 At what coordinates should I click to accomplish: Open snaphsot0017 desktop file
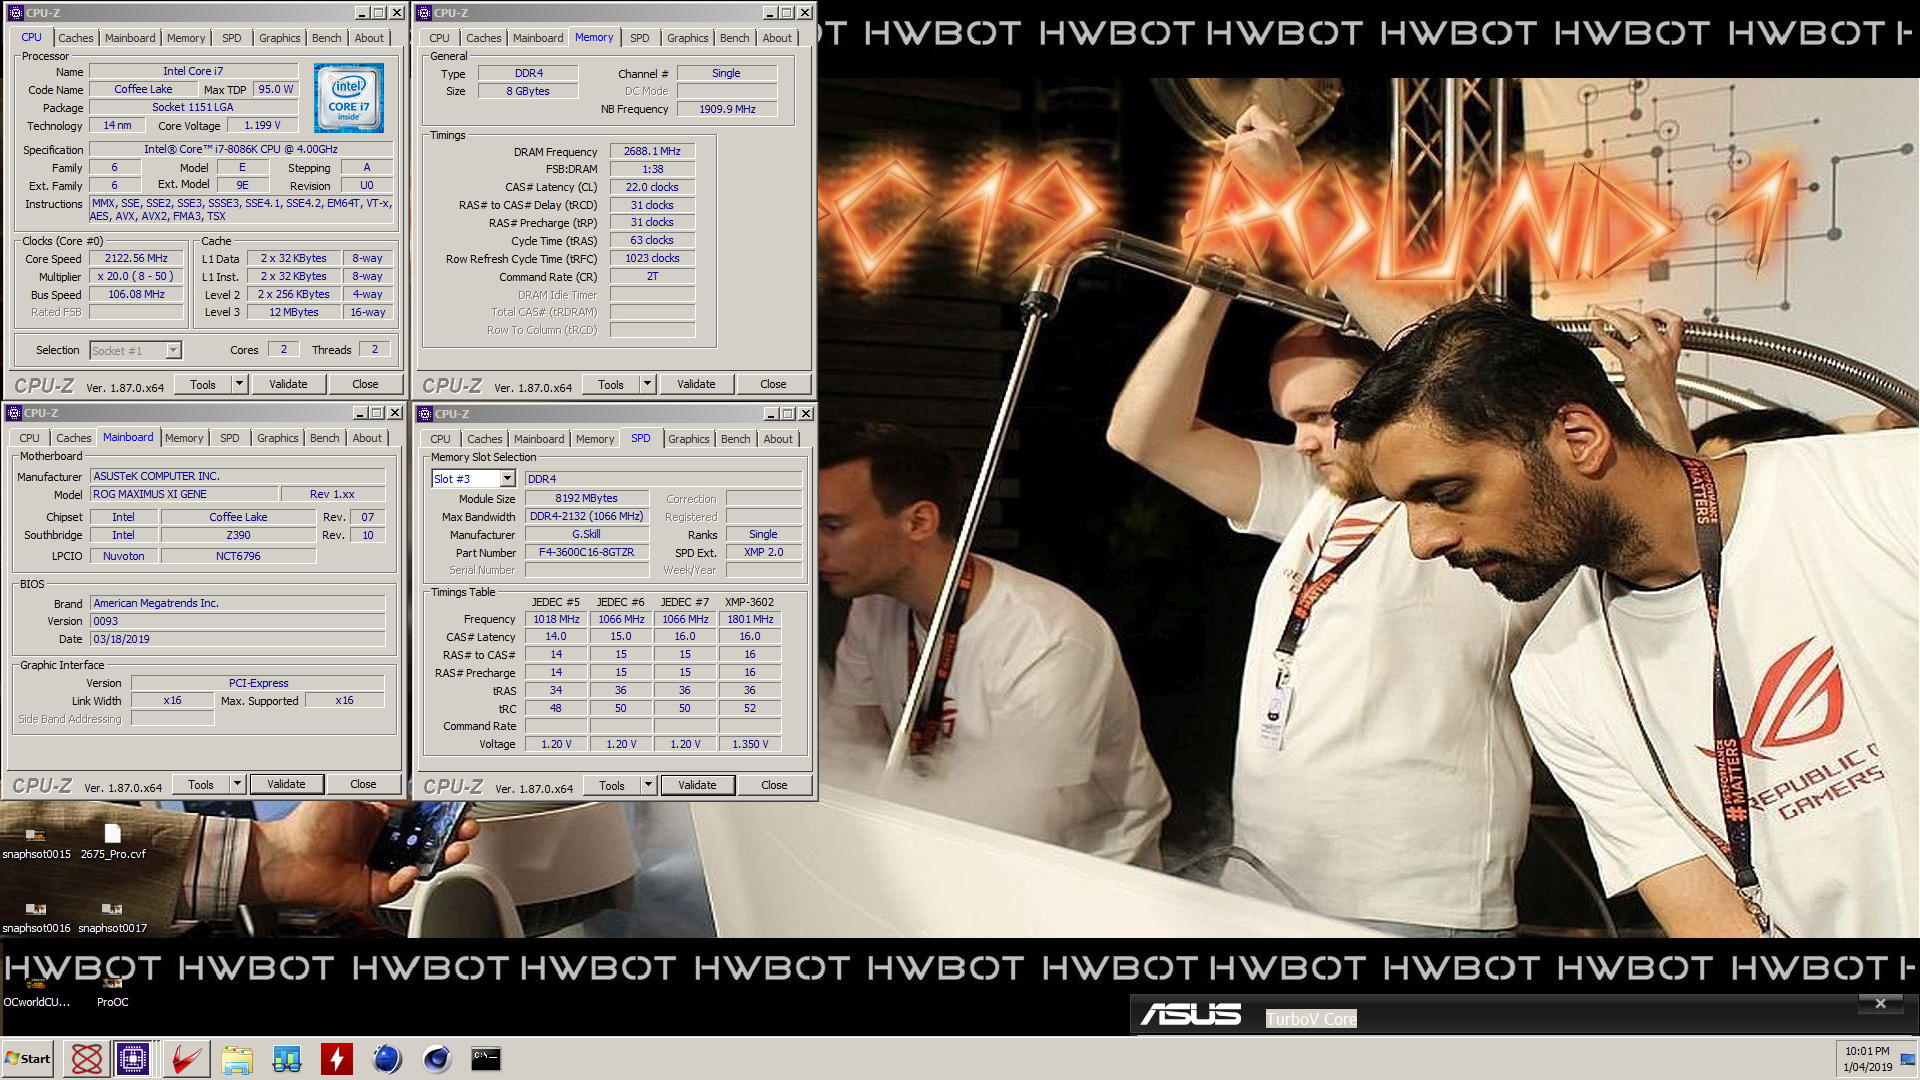tap(113, 917)
